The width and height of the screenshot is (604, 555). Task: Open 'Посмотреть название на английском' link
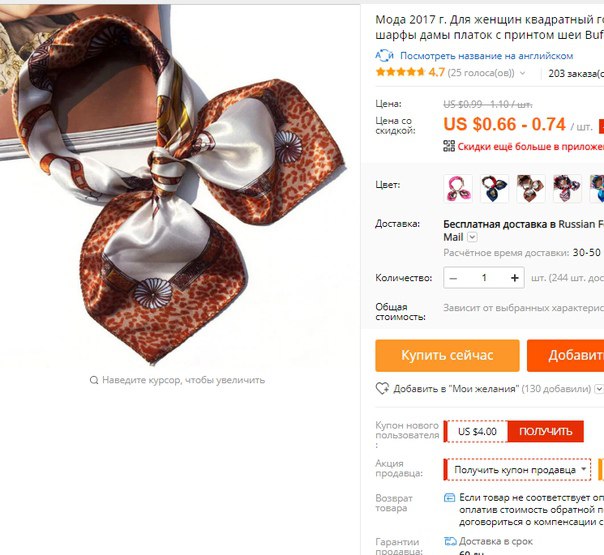[x=487, y=56]
